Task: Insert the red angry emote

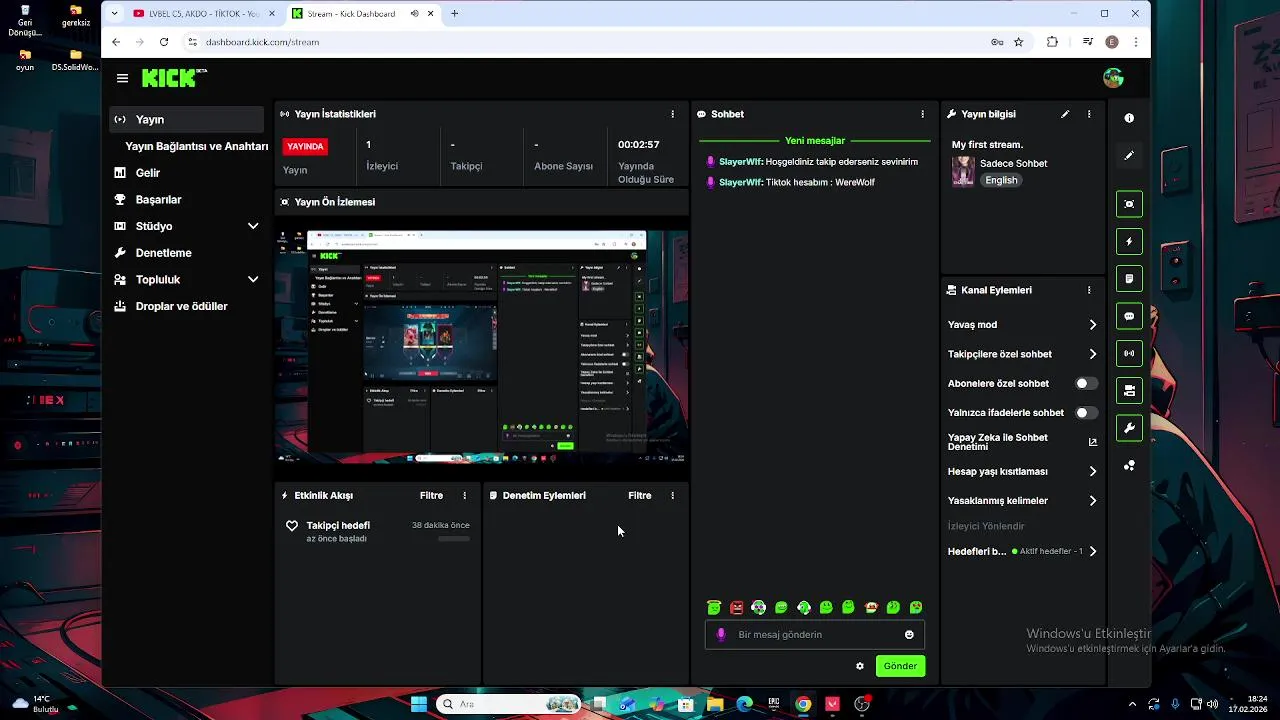Action: pos(737,607)
